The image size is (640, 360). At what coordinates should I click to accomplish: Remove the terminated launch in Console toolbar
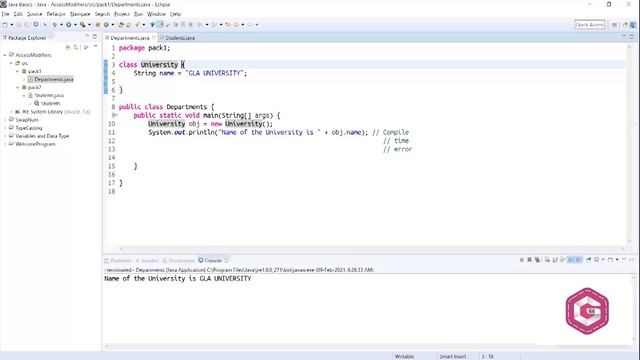[x=529, y=260]
